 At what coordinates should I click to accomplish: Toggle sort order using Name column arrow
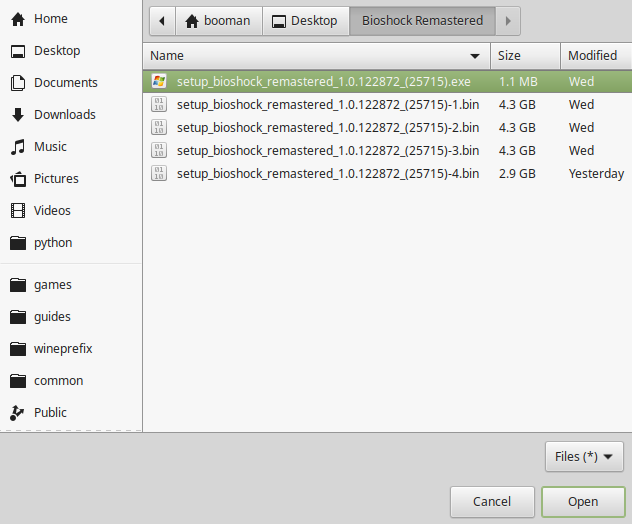475,56
